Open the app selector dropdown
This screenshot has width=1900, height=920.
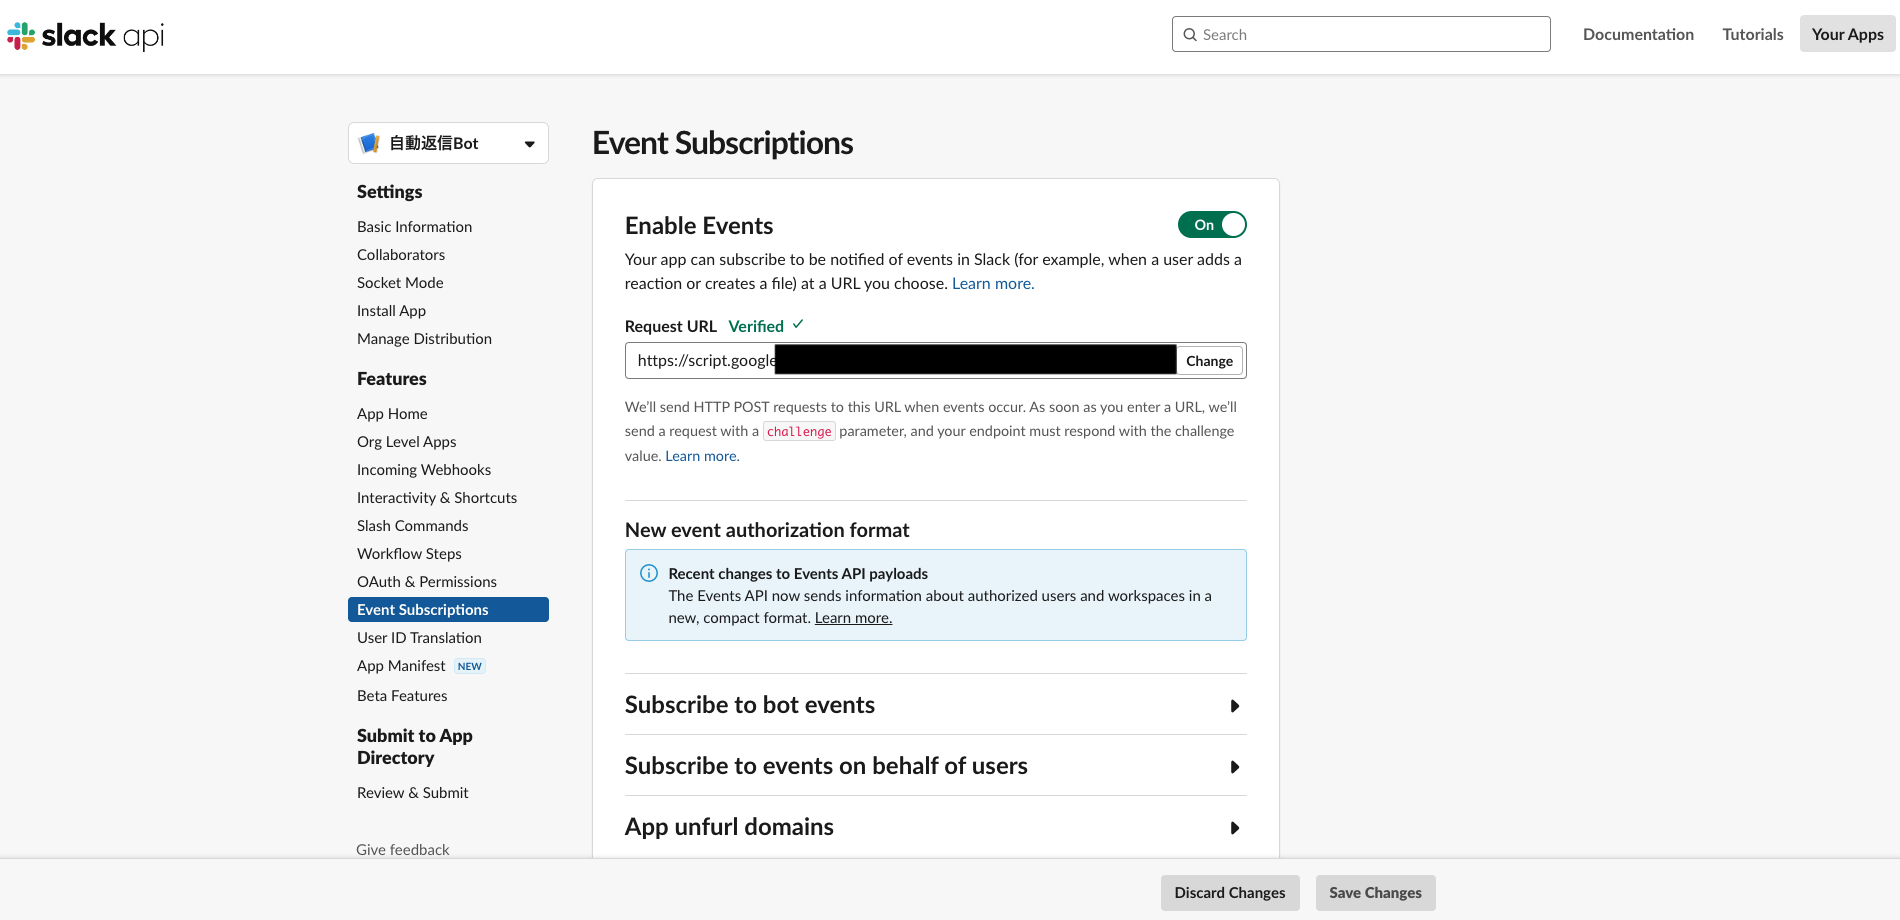[529, 142]
